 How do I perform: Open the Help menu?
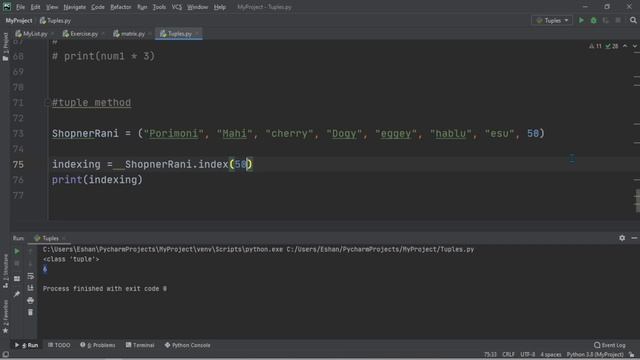coord(220,7)
